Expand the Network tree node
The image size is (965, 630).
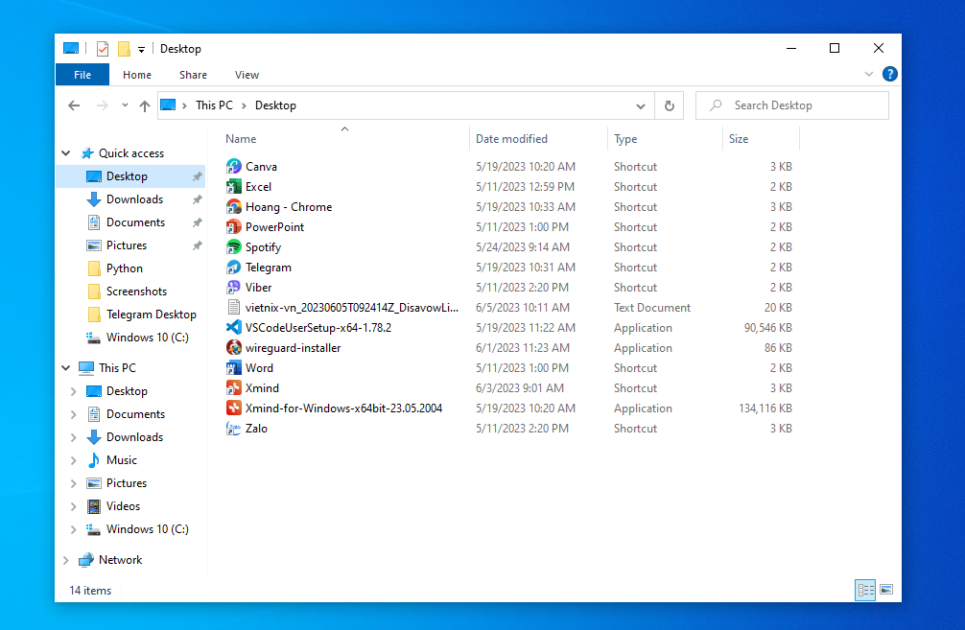tap(67, 560)
